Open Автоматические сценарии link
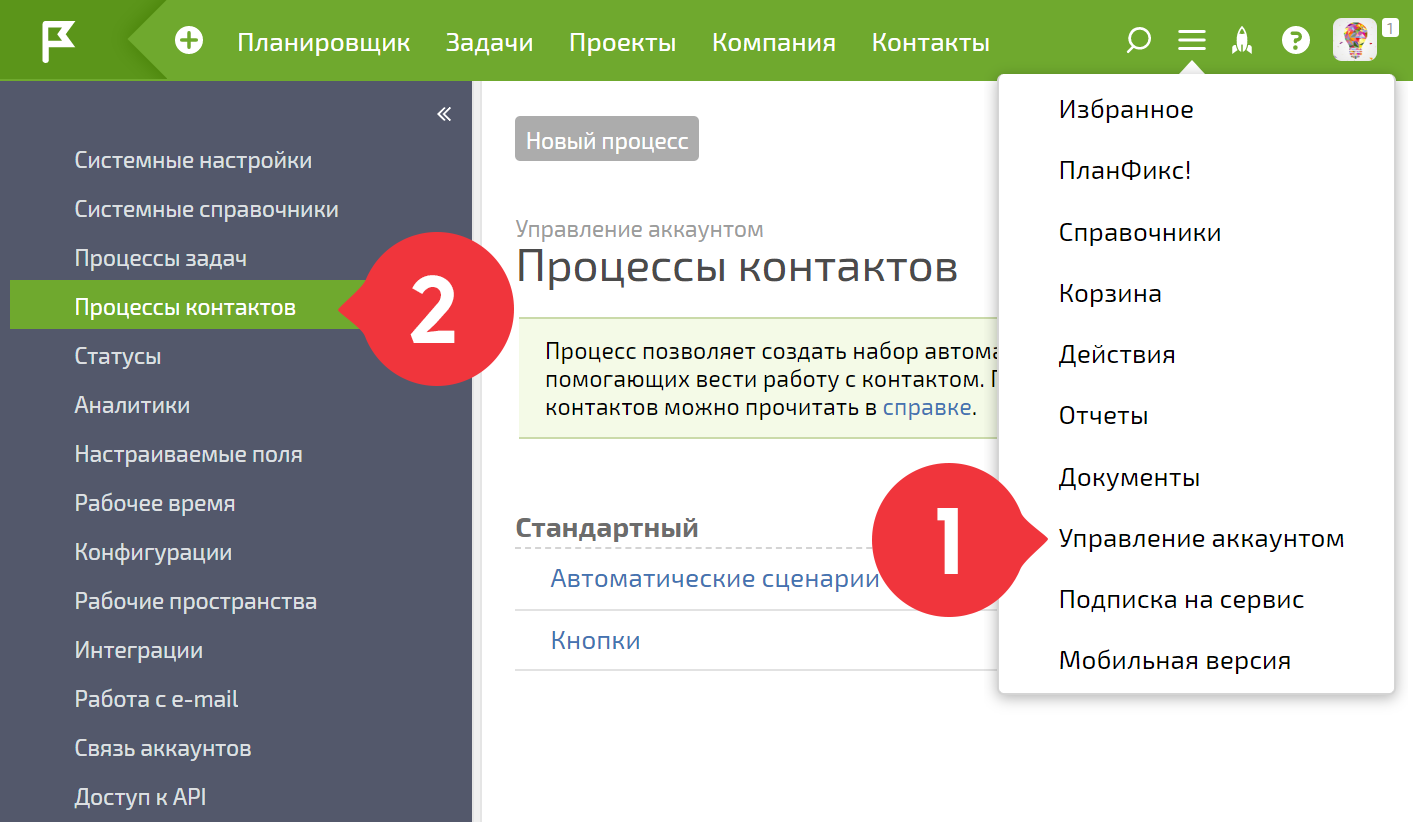 click(715, 579)
